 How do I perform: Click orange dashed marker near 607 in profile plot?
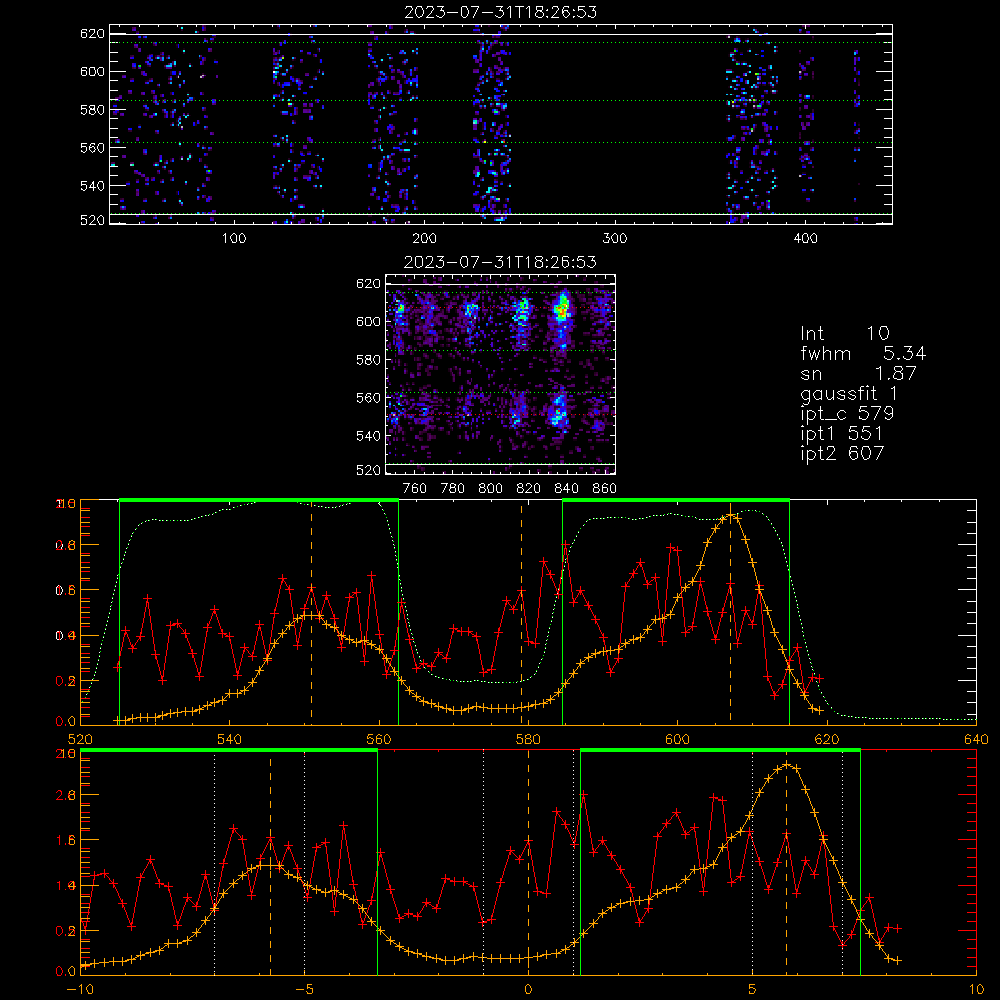(730, 613)
